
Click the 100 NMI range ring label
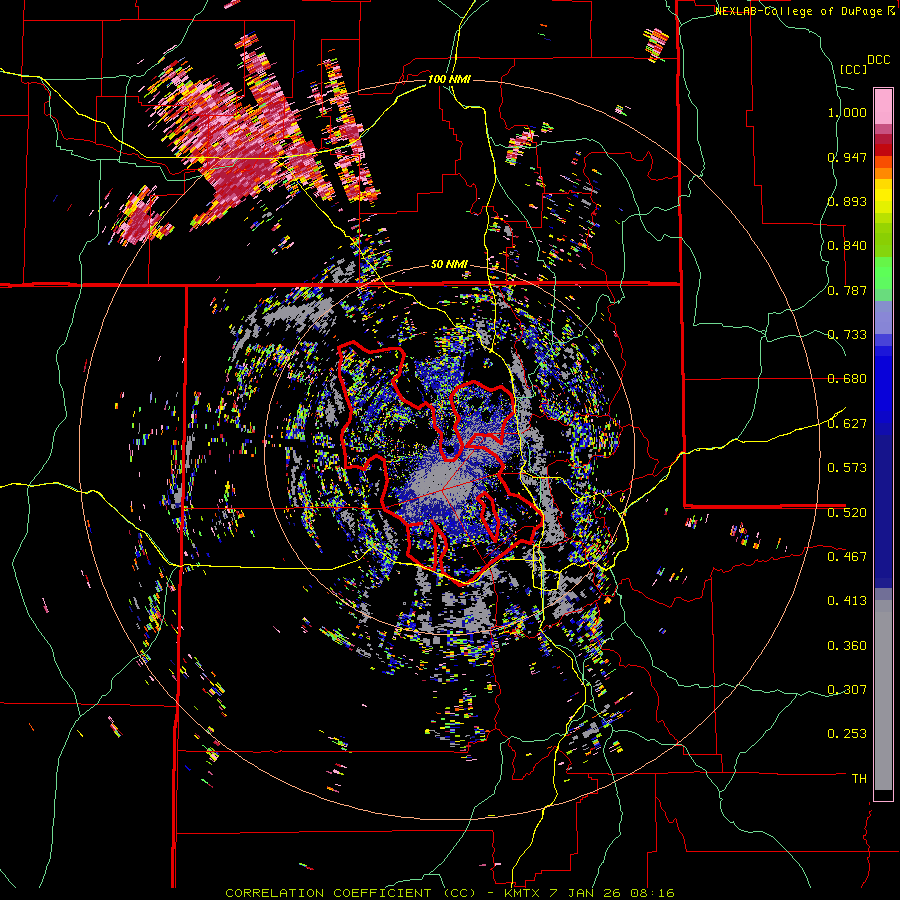click(x=449, y=79)
